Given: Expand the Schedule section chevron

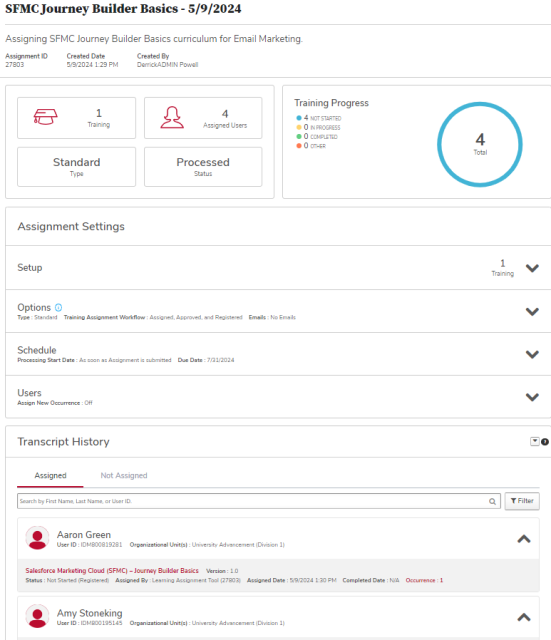Looking at the screenshot, I should 532,354.
